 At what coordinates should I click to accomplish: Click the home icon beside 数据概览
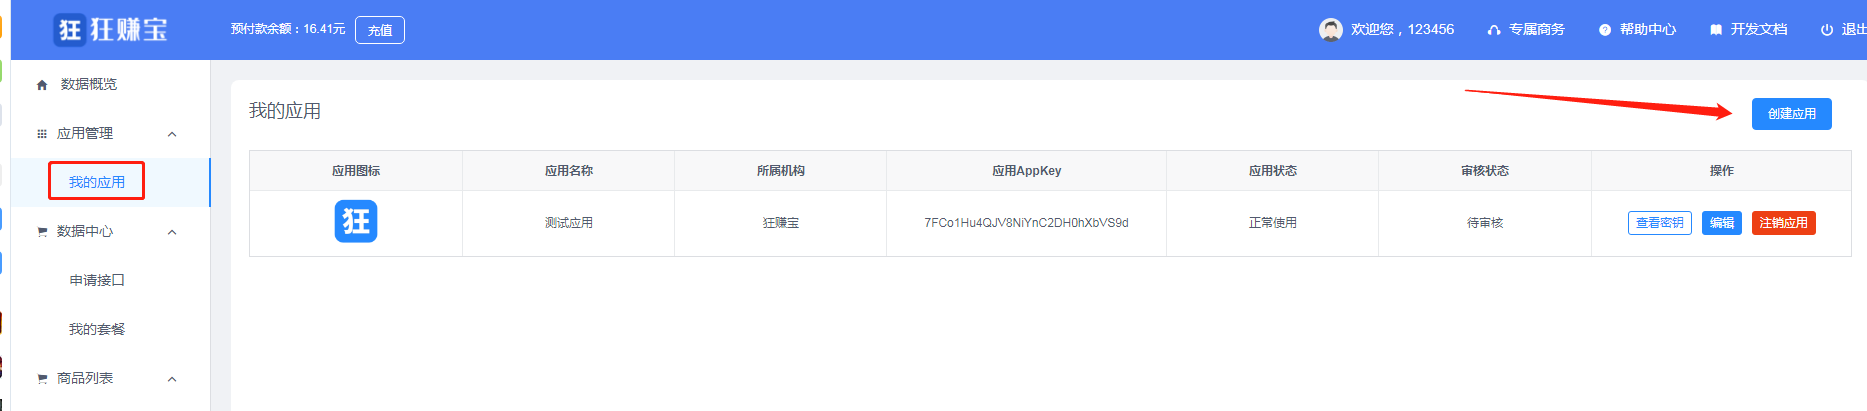click(42, 85)
